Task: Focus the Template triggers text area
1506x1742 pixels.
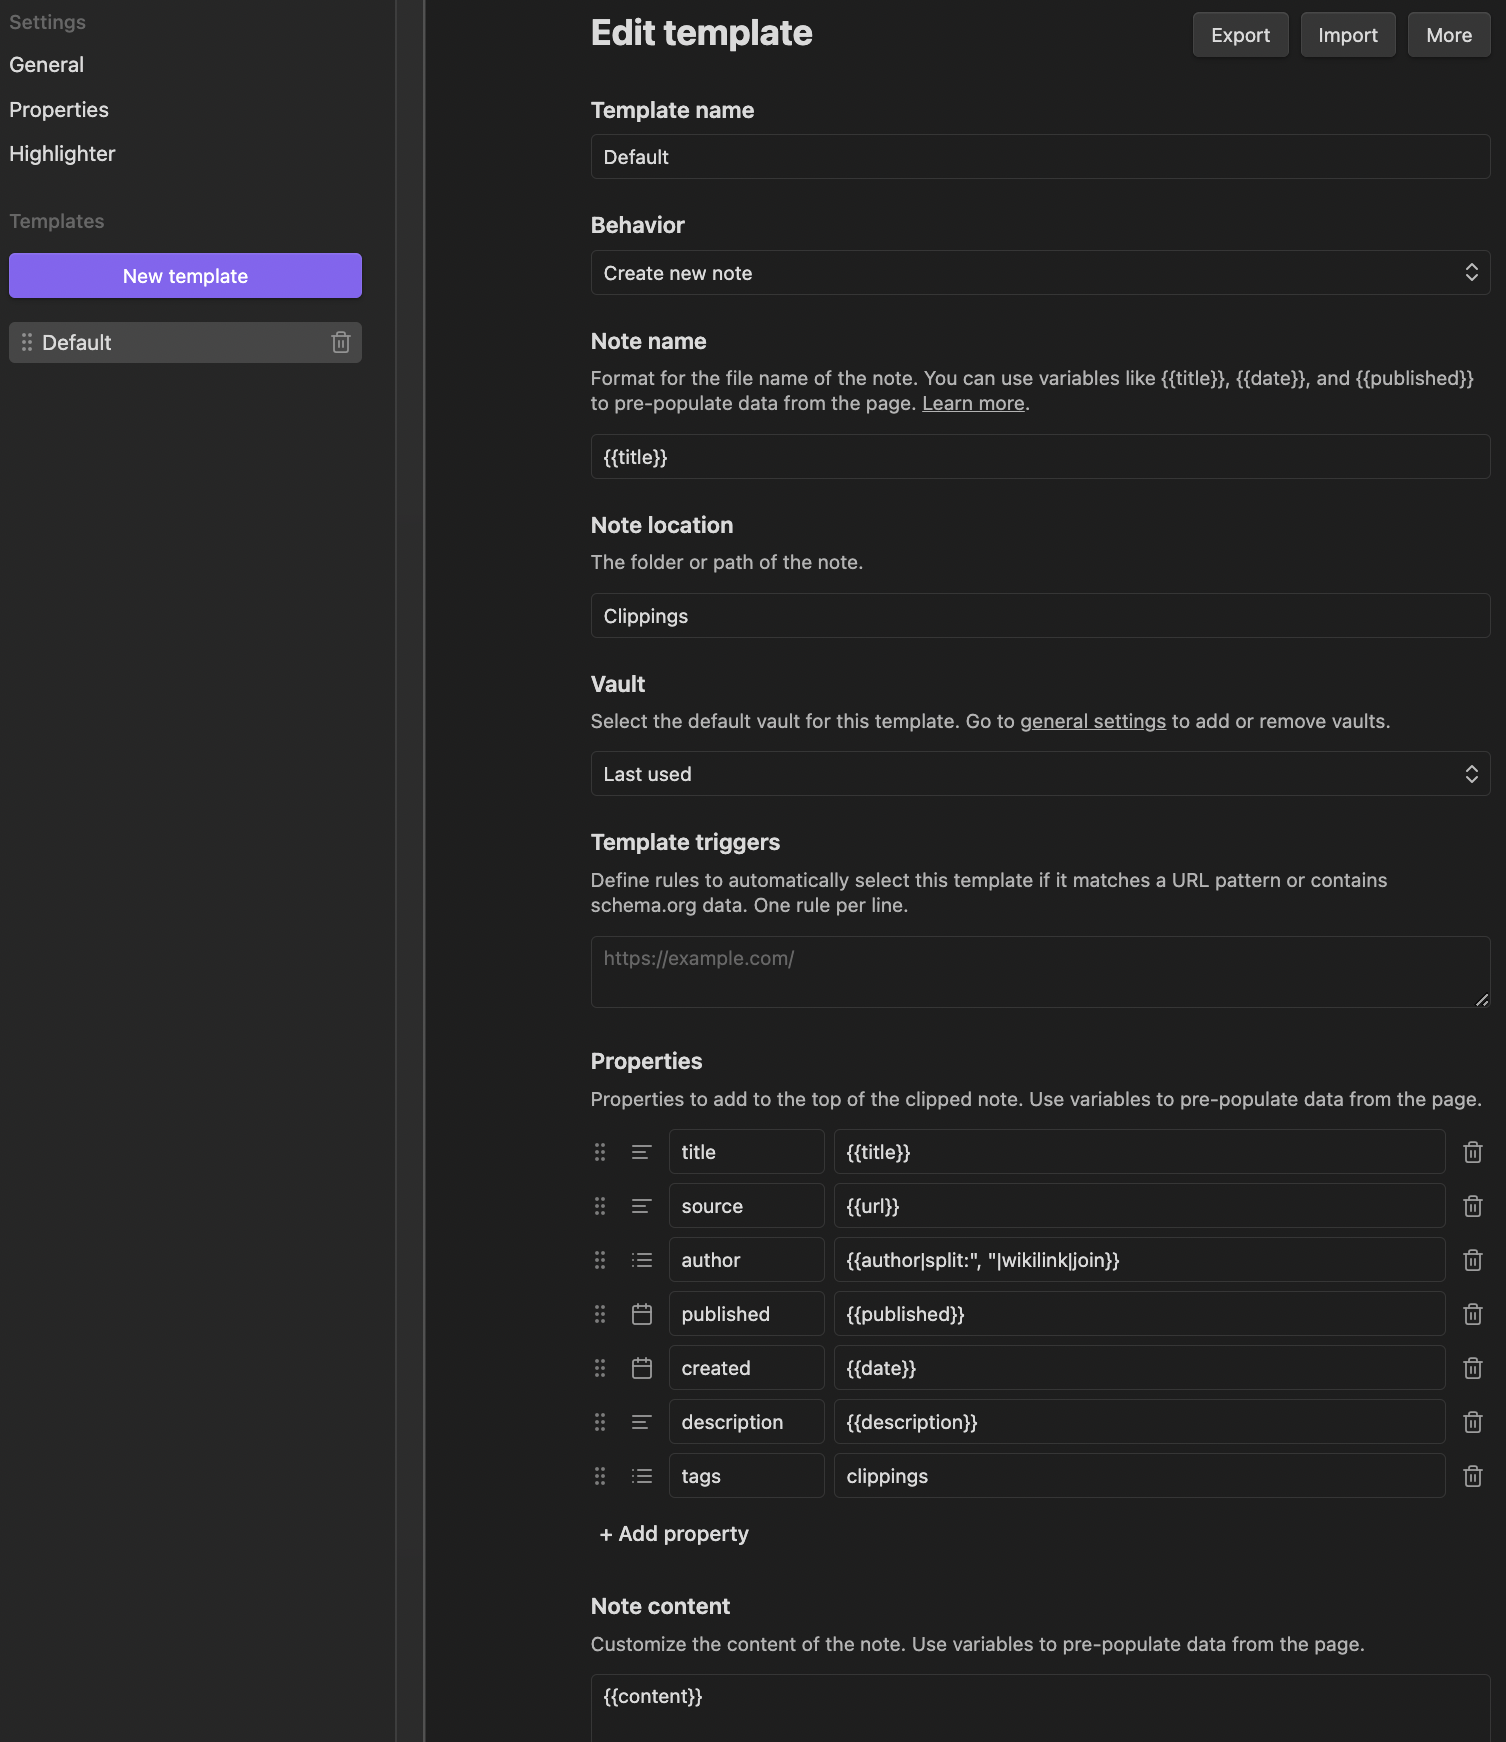Action: (x=1040, y=972)
